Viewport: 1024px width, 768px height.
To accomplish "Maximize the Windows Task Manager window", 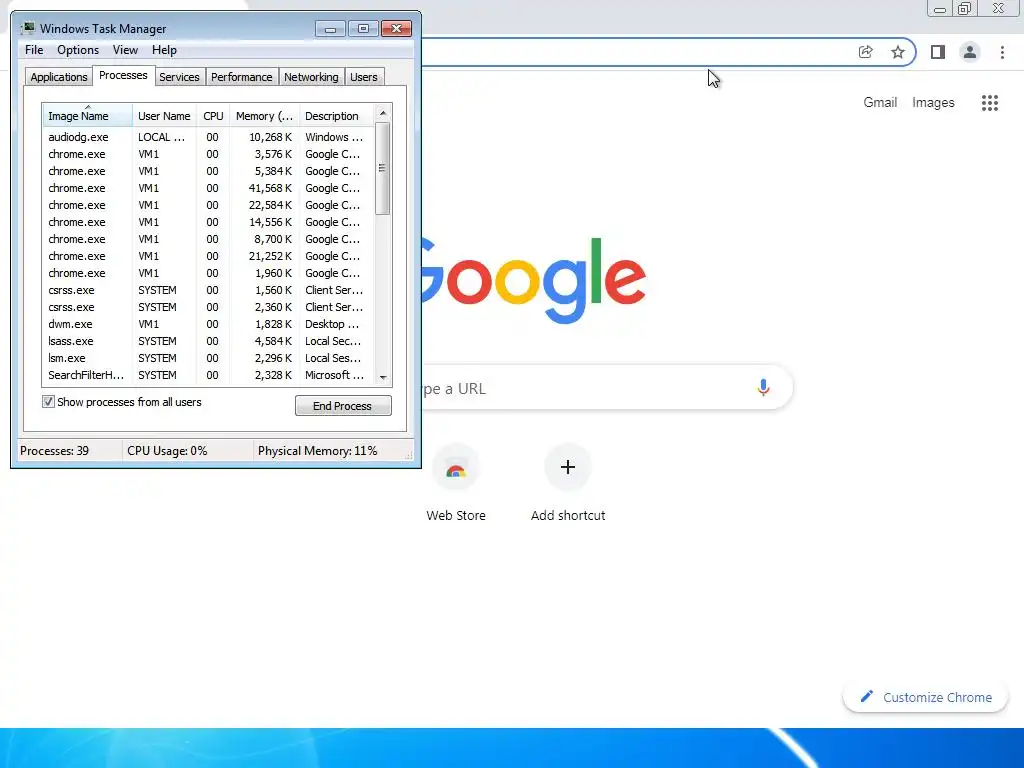I will tap(364, 29).
